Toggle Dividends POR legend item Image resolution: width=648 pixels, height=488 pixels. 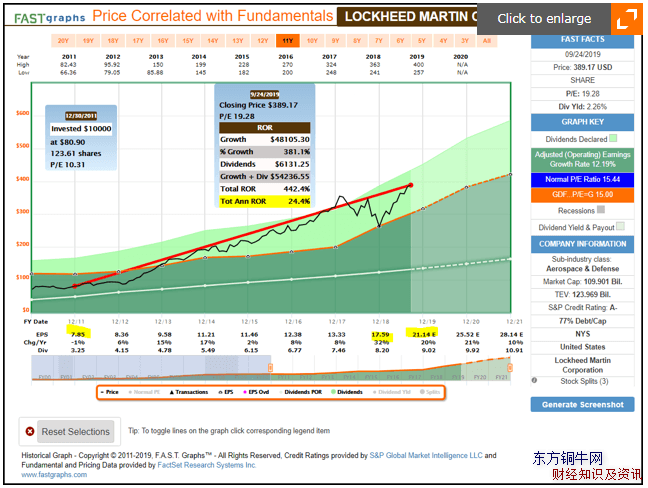tap(300, 392)
